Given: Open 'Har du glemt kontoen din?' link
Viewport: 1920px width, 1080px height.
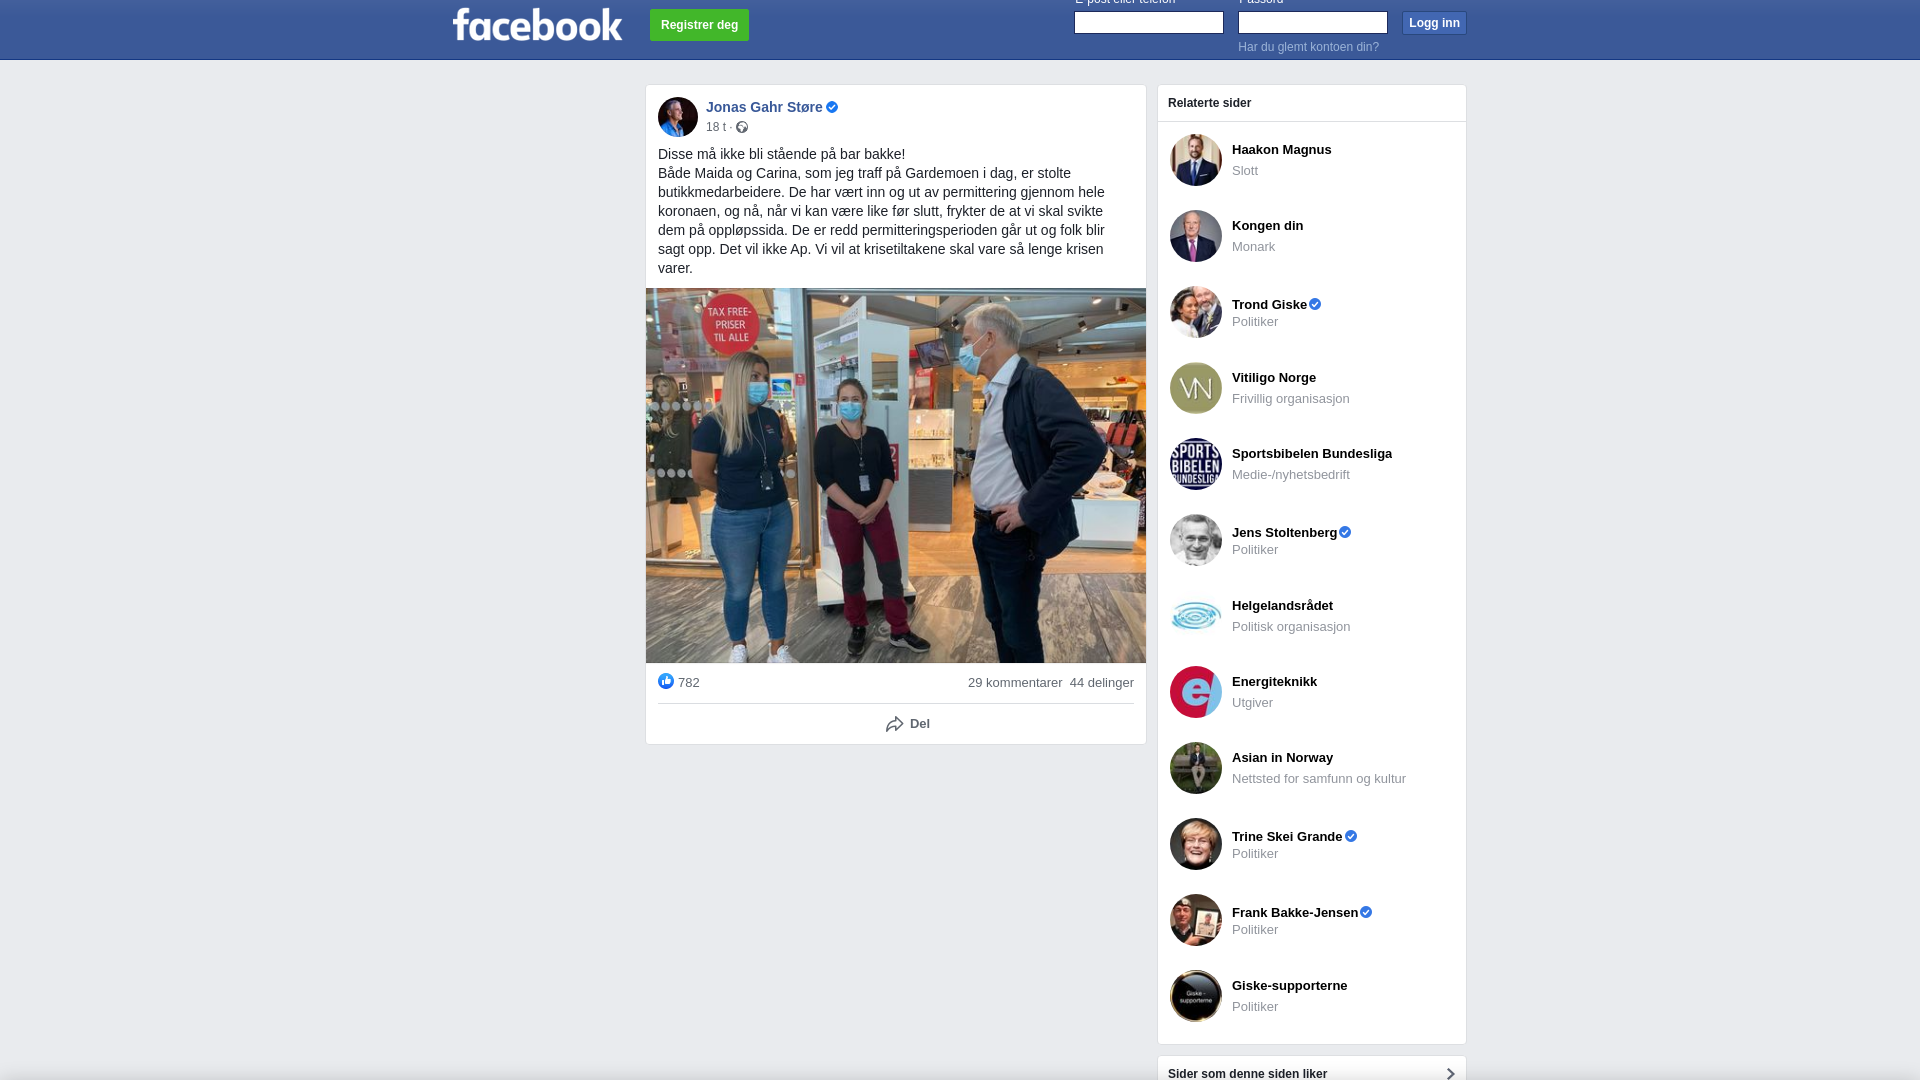Looking at the screenshot, I should (1308, 47).
